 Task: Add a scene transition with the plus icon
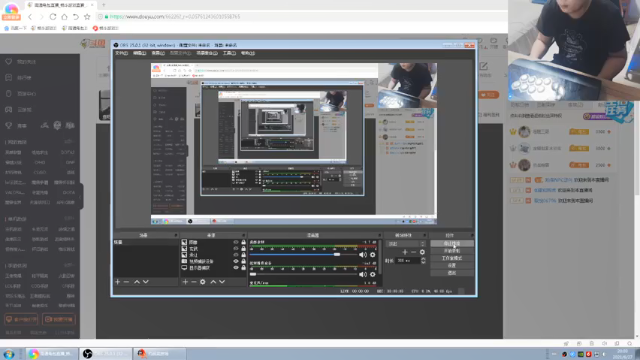click(x=404, y=252)
